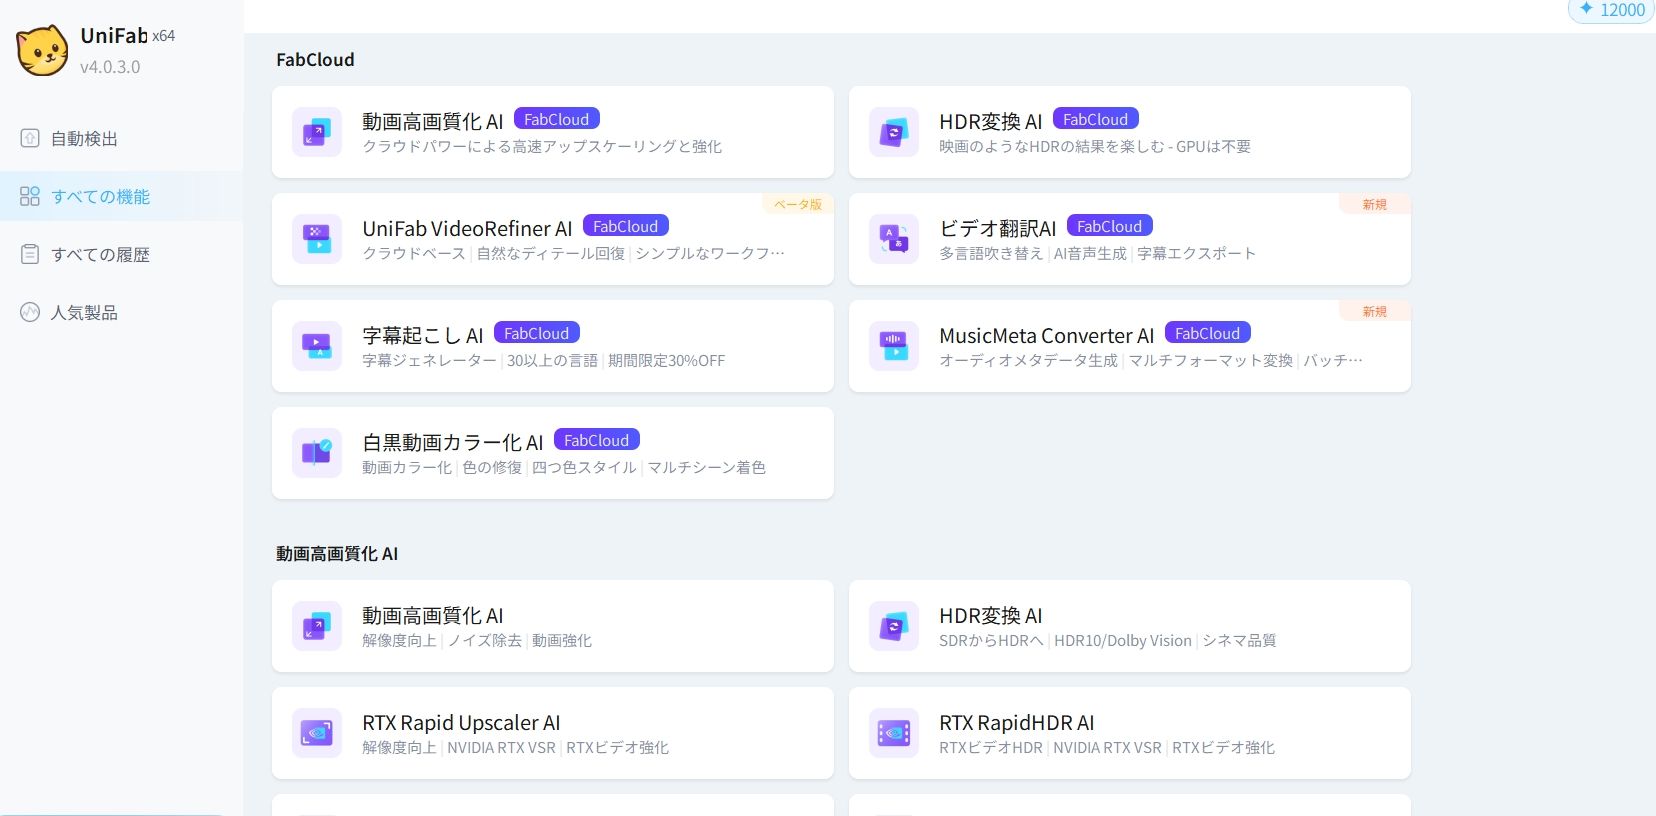
Task: Click the UniFab cat logo
Action: click(43, 50)
